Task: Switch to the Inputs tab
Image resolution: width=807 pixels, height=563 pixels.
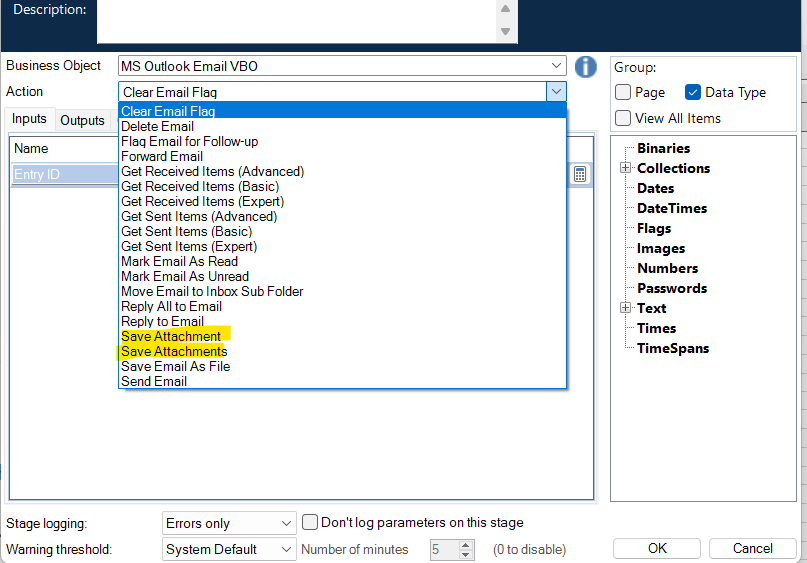Action: point(29,119)
